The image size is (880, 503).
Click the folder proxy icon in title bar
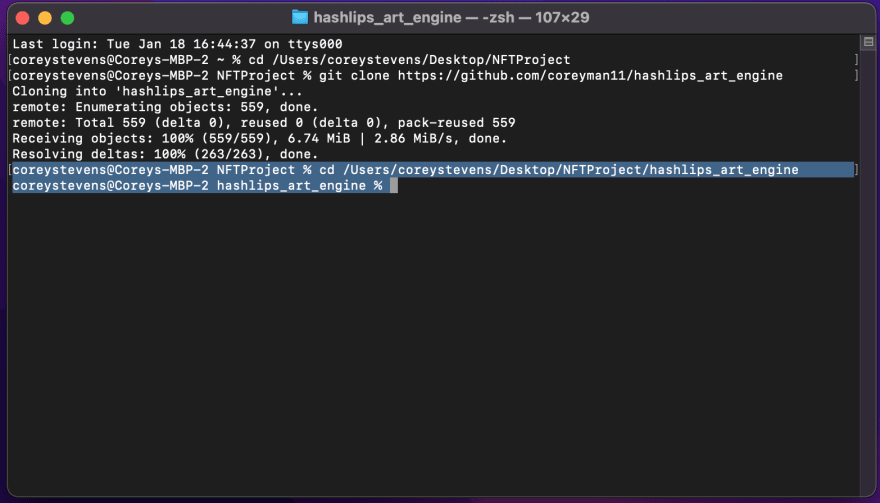pos(300,17)
